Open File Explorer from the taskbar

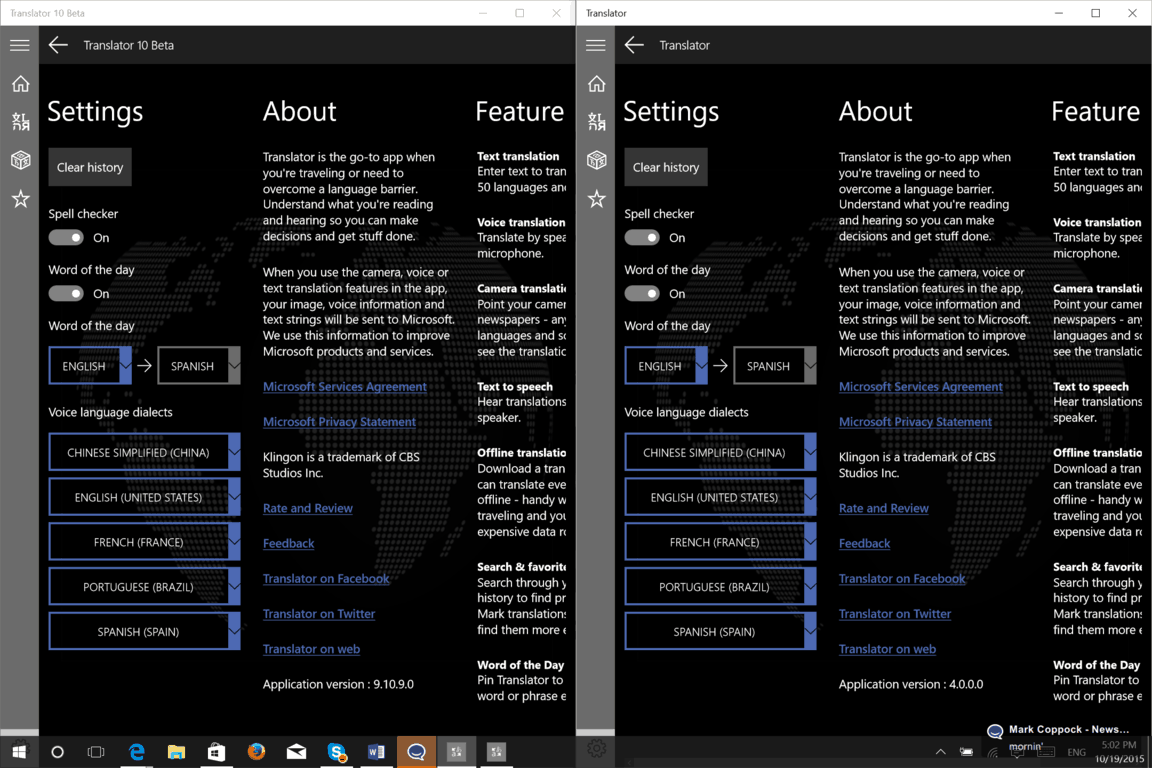click(176, 752)
